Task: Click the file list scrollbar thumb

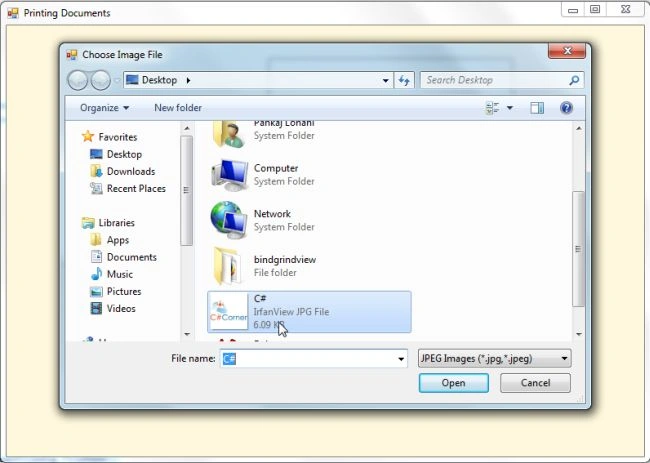Action: point(579,249)
